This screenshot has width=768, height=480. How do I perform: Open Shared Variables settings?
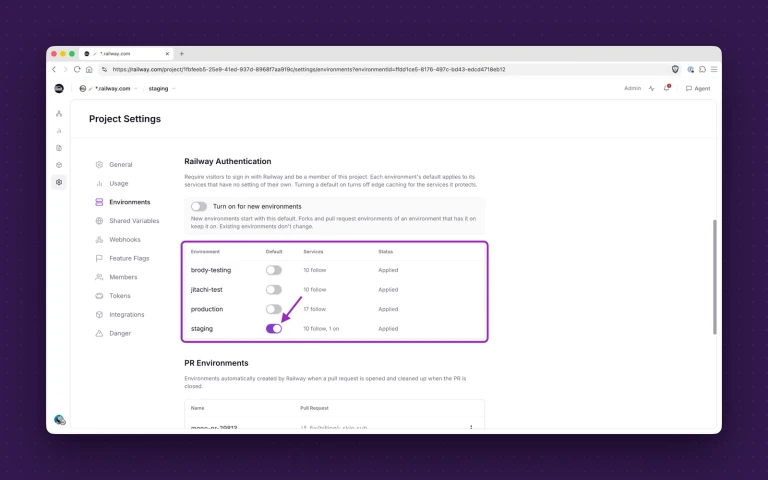(127, 221)
